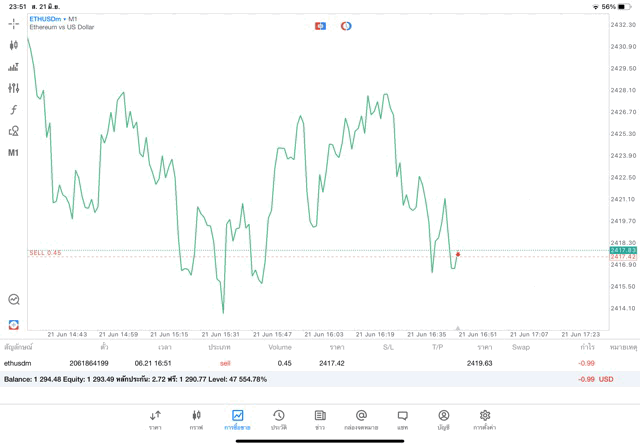
Task: Open the mailbox (กล่องจดหมาย) tab
Action: tap(361, 419)
